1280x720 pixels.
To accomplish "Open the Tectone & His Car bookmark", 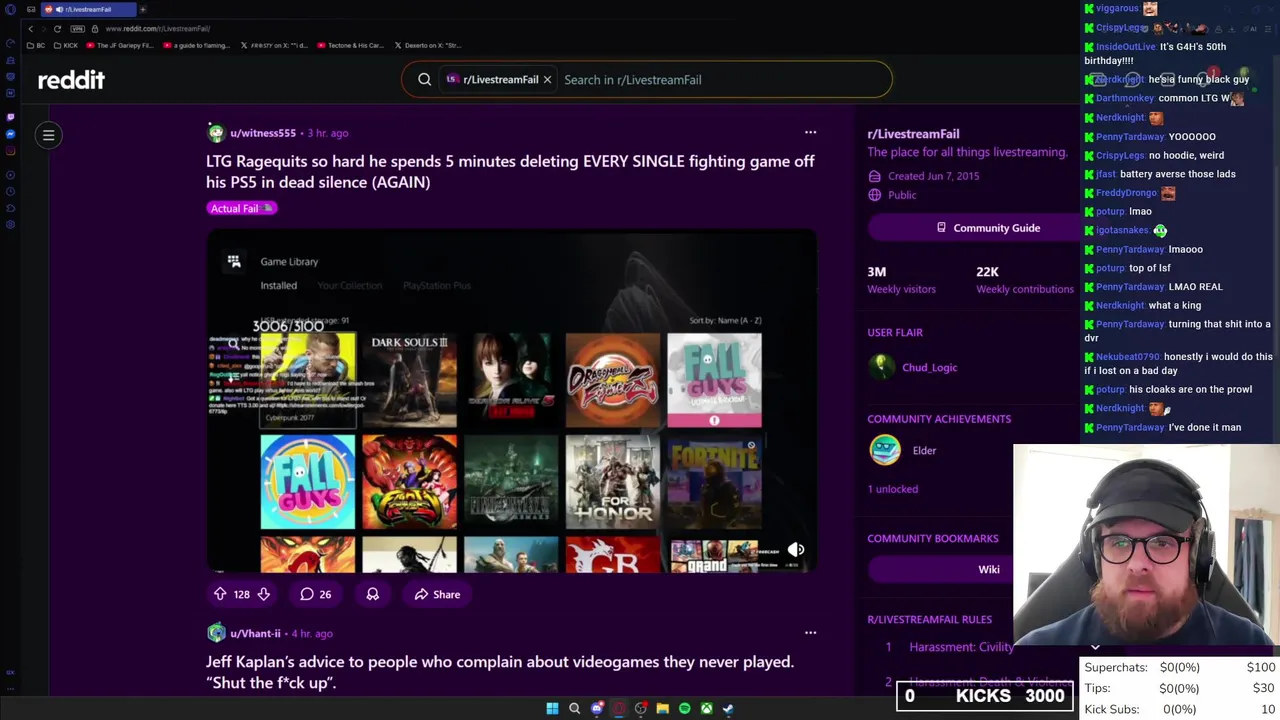I will (350, 45).
